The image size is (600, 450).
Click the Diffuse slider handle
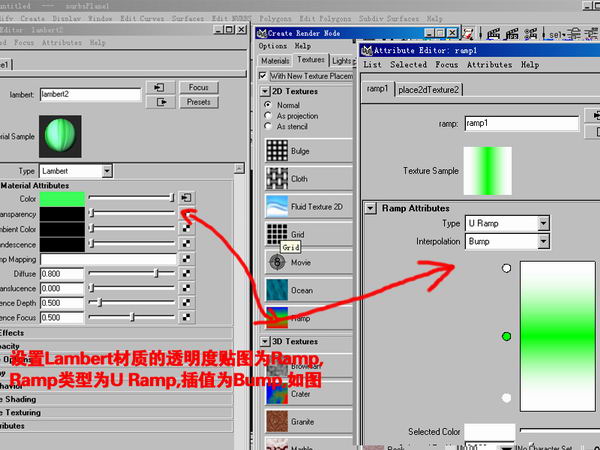[156, 273]
